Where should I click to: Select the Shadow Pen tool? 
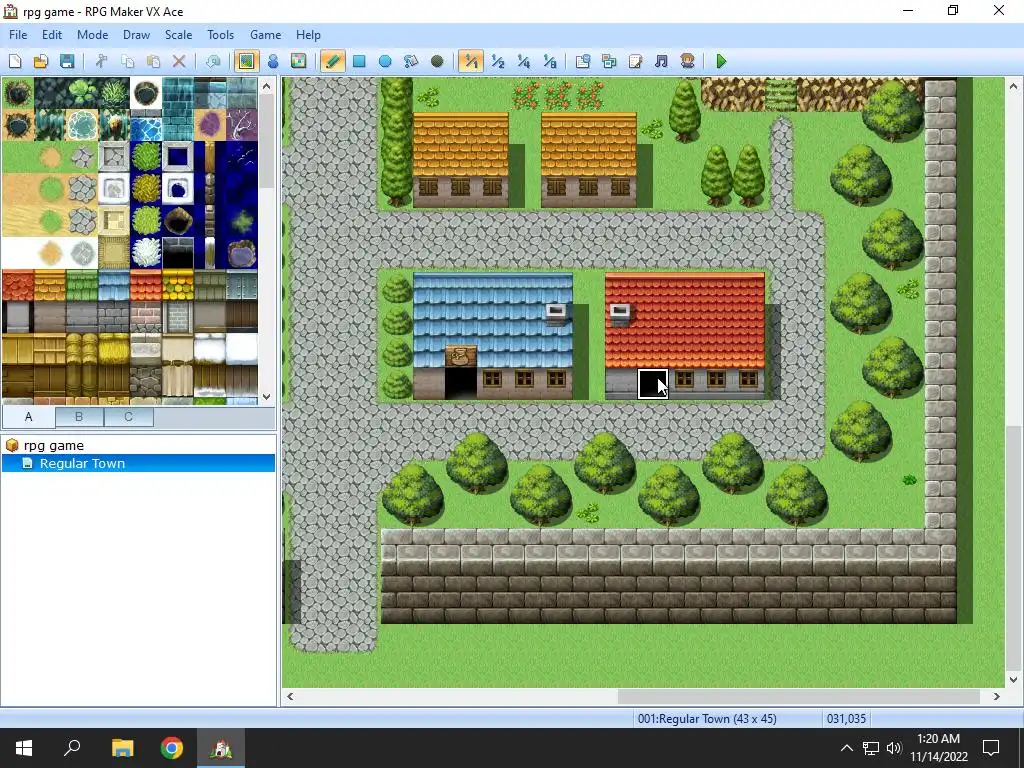pyautogui.click(x=437, y=61)
